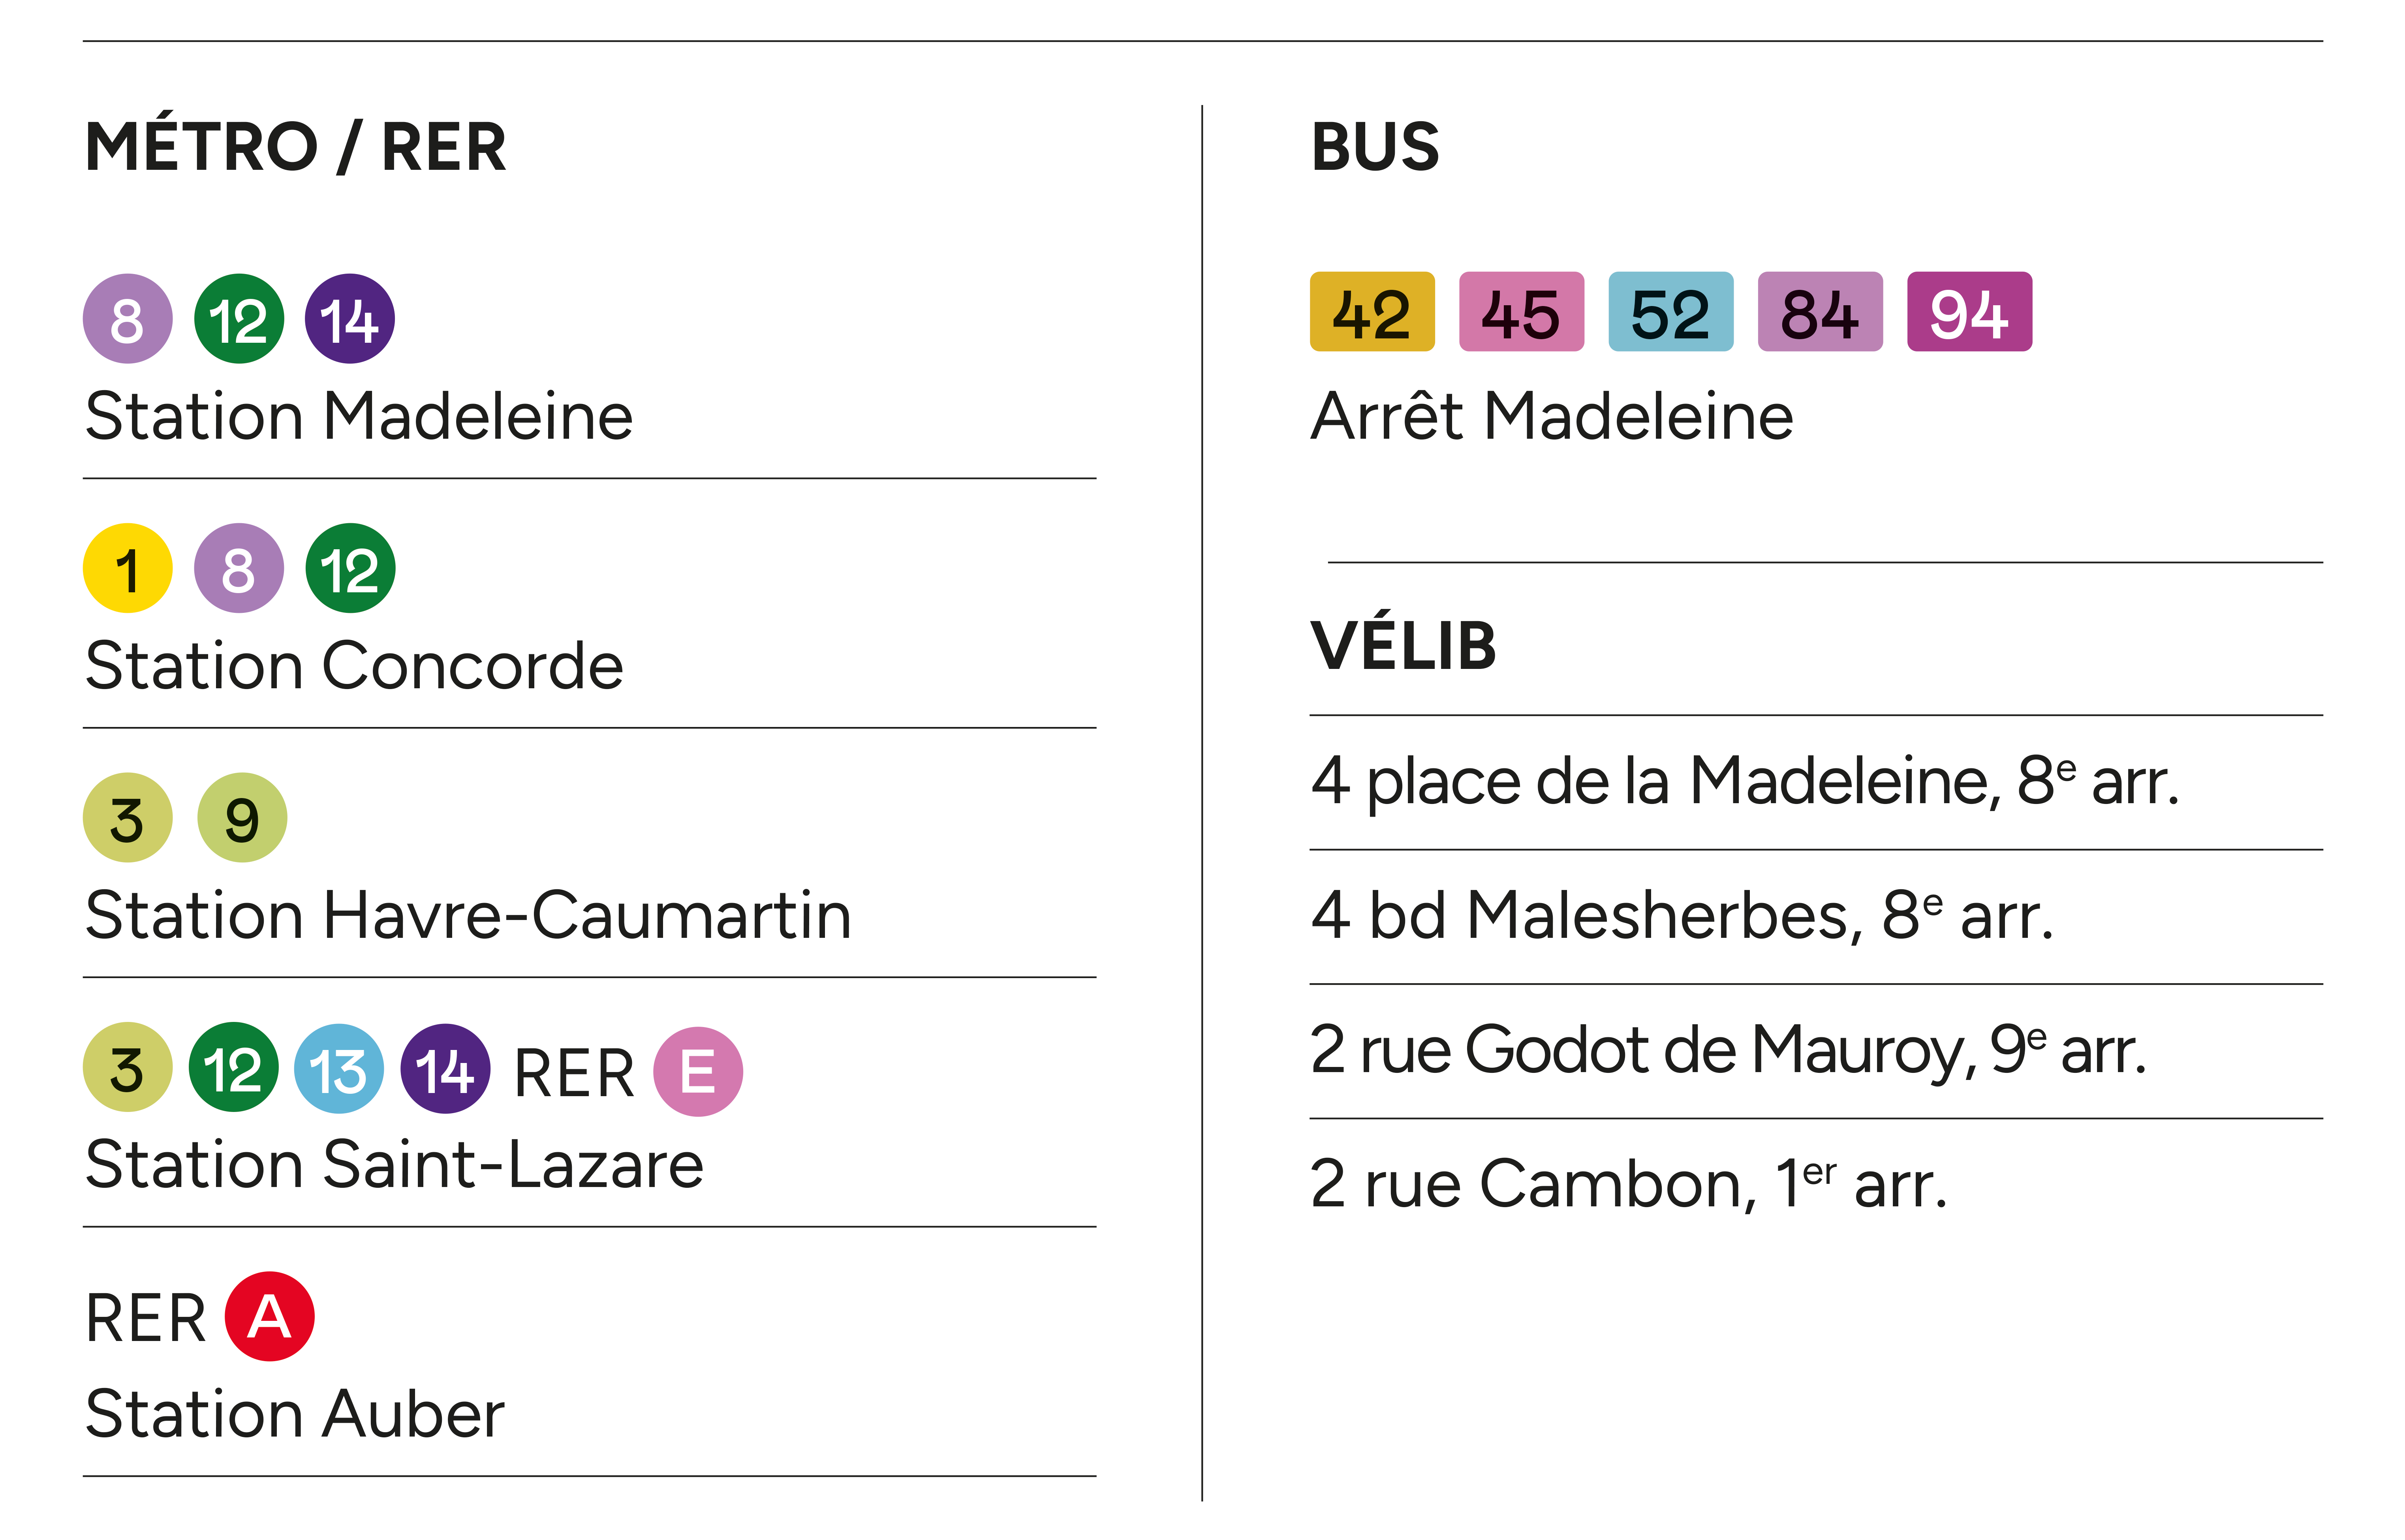Click the green line 12 icon at Concorde
Viewport: 2405px width, 1540px height.
point(349,568)
